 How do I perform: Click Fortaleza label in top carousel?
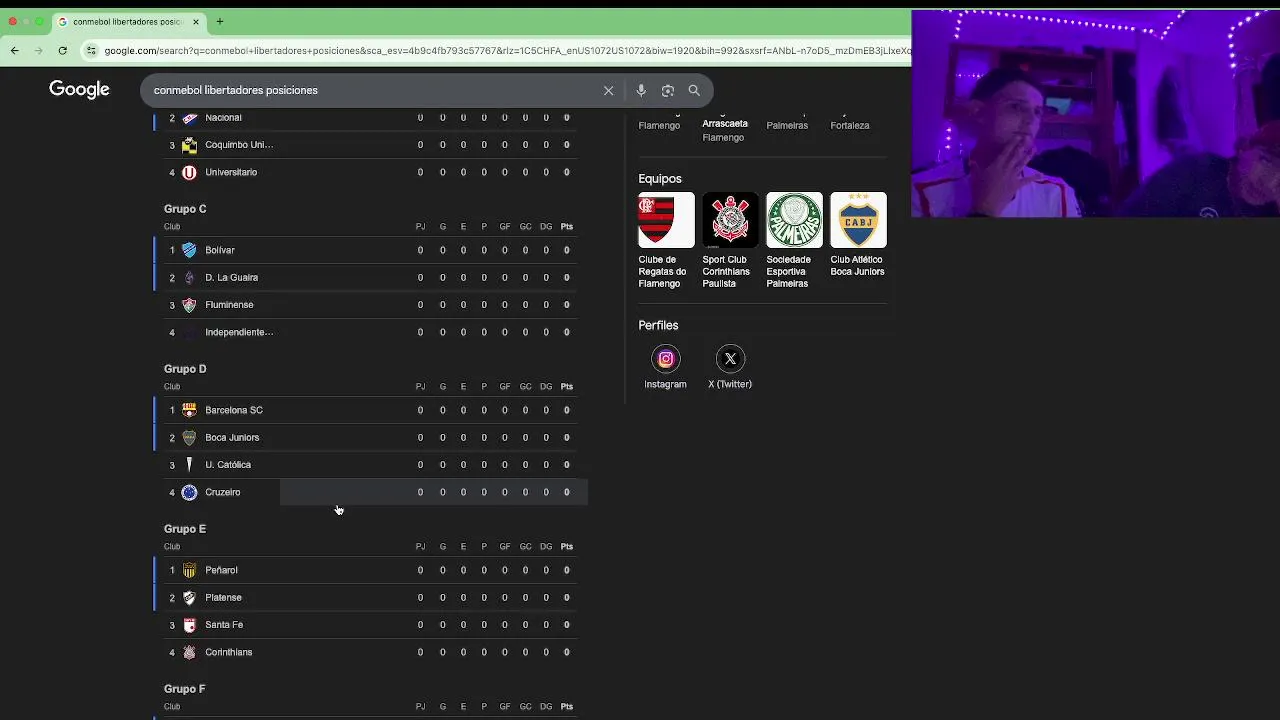850,125
